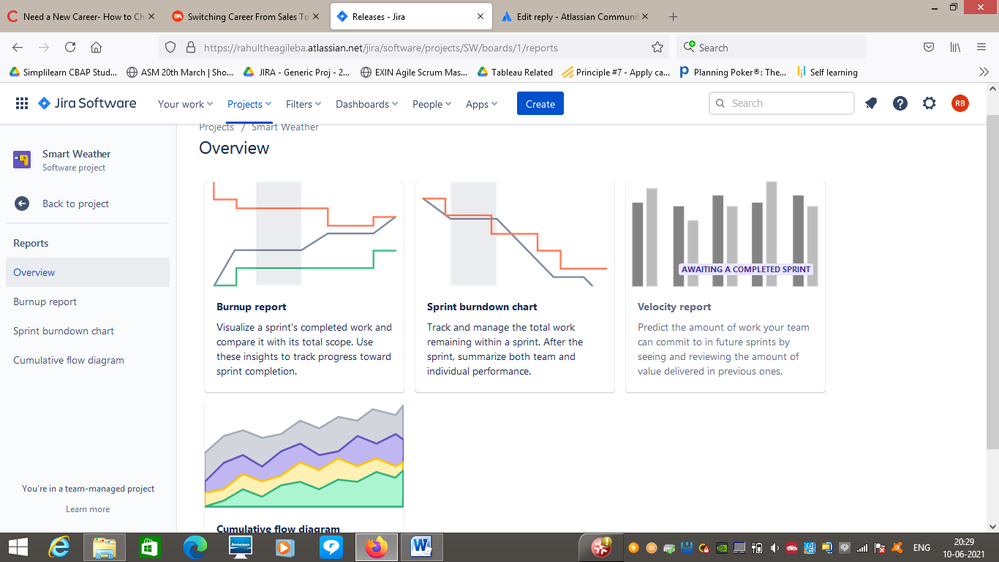Click the page vertical scrollbar

993,280
